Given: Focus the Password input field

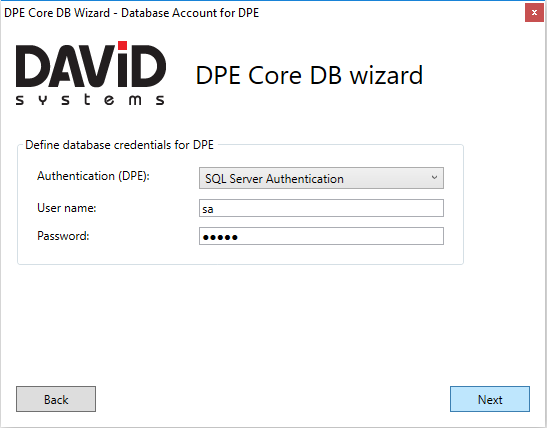Looking at the screenshot, I should pyautogui.click(x=321, y=236).
